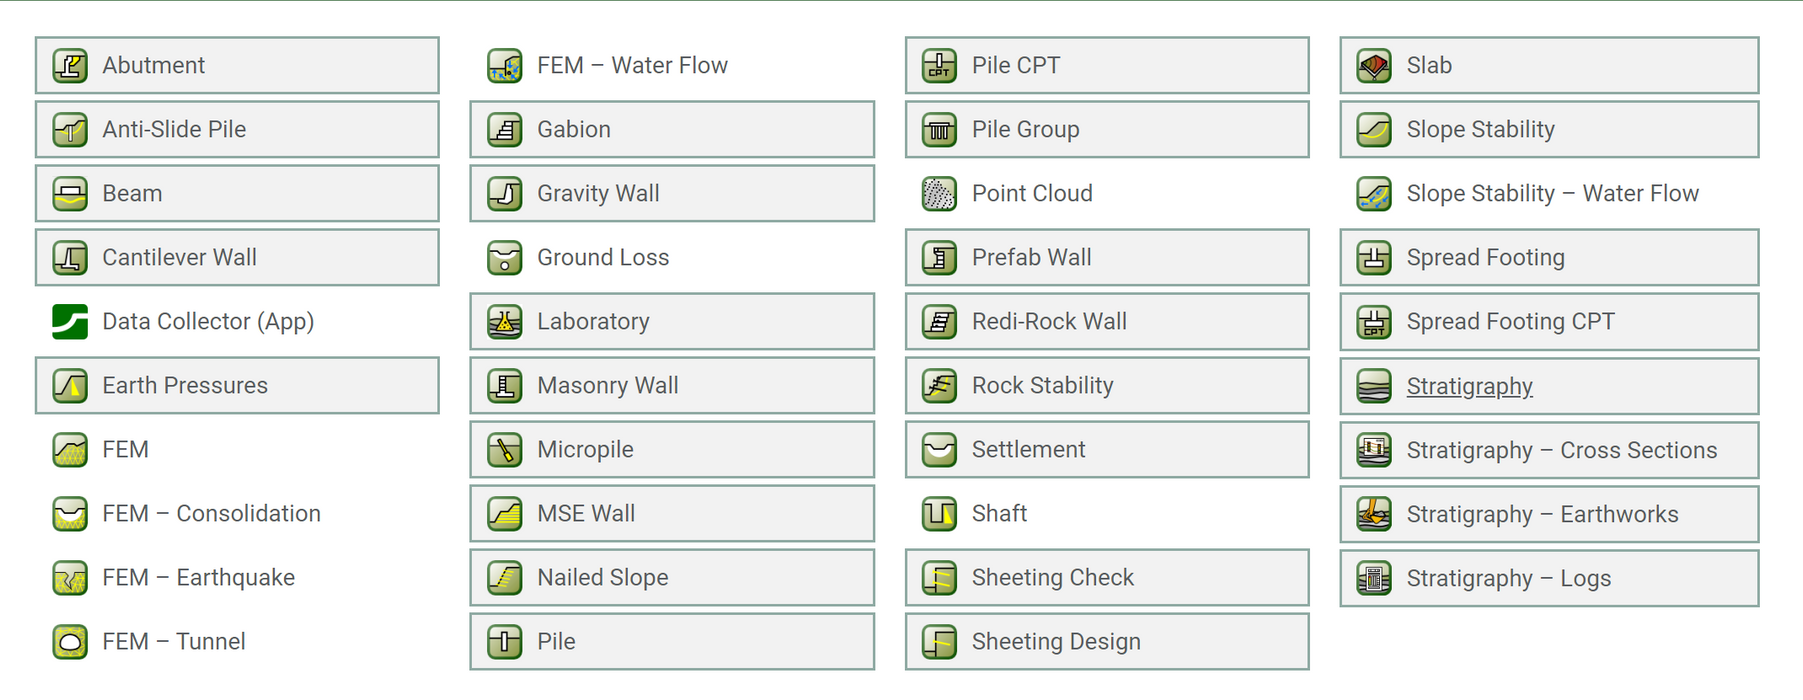Open the underlined Stratigraphy link

click(1469, 386)
